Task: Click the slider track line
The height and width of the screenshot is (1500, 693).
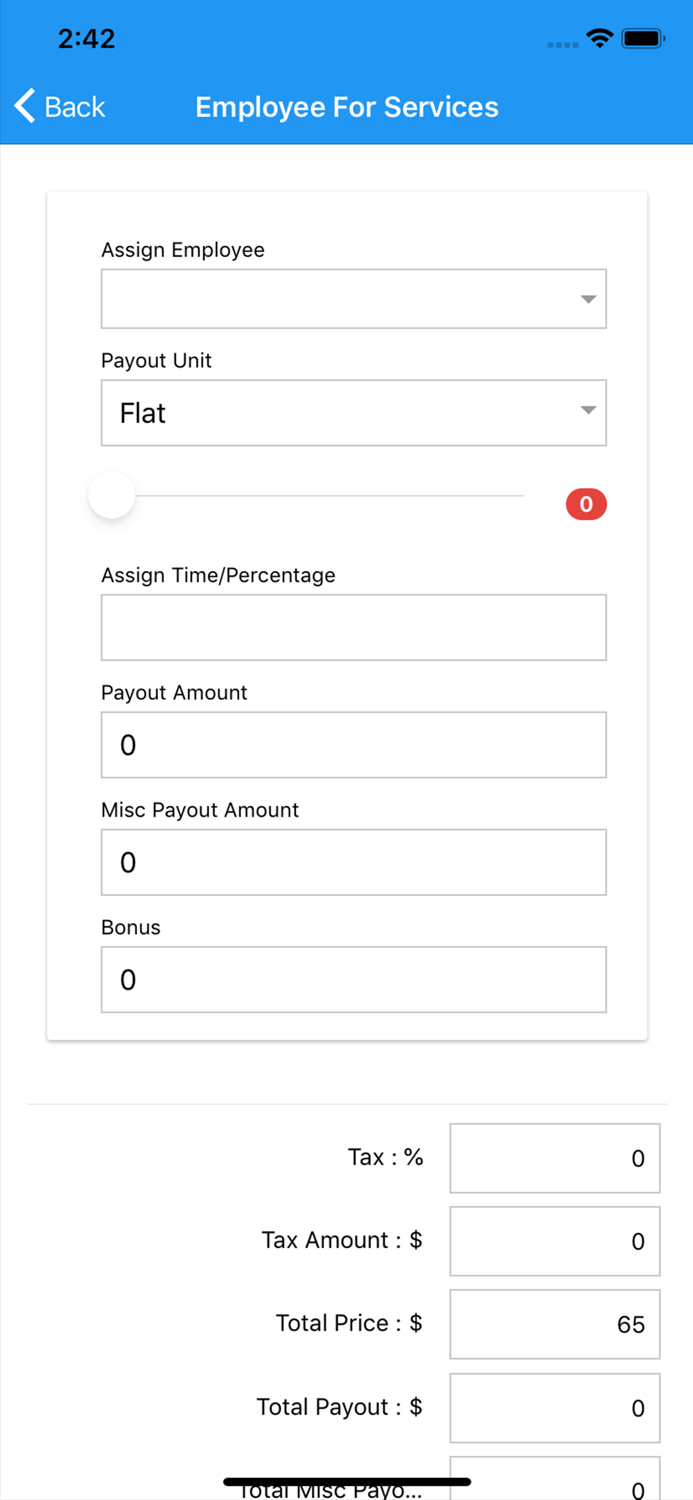Action: pos(330,496)
